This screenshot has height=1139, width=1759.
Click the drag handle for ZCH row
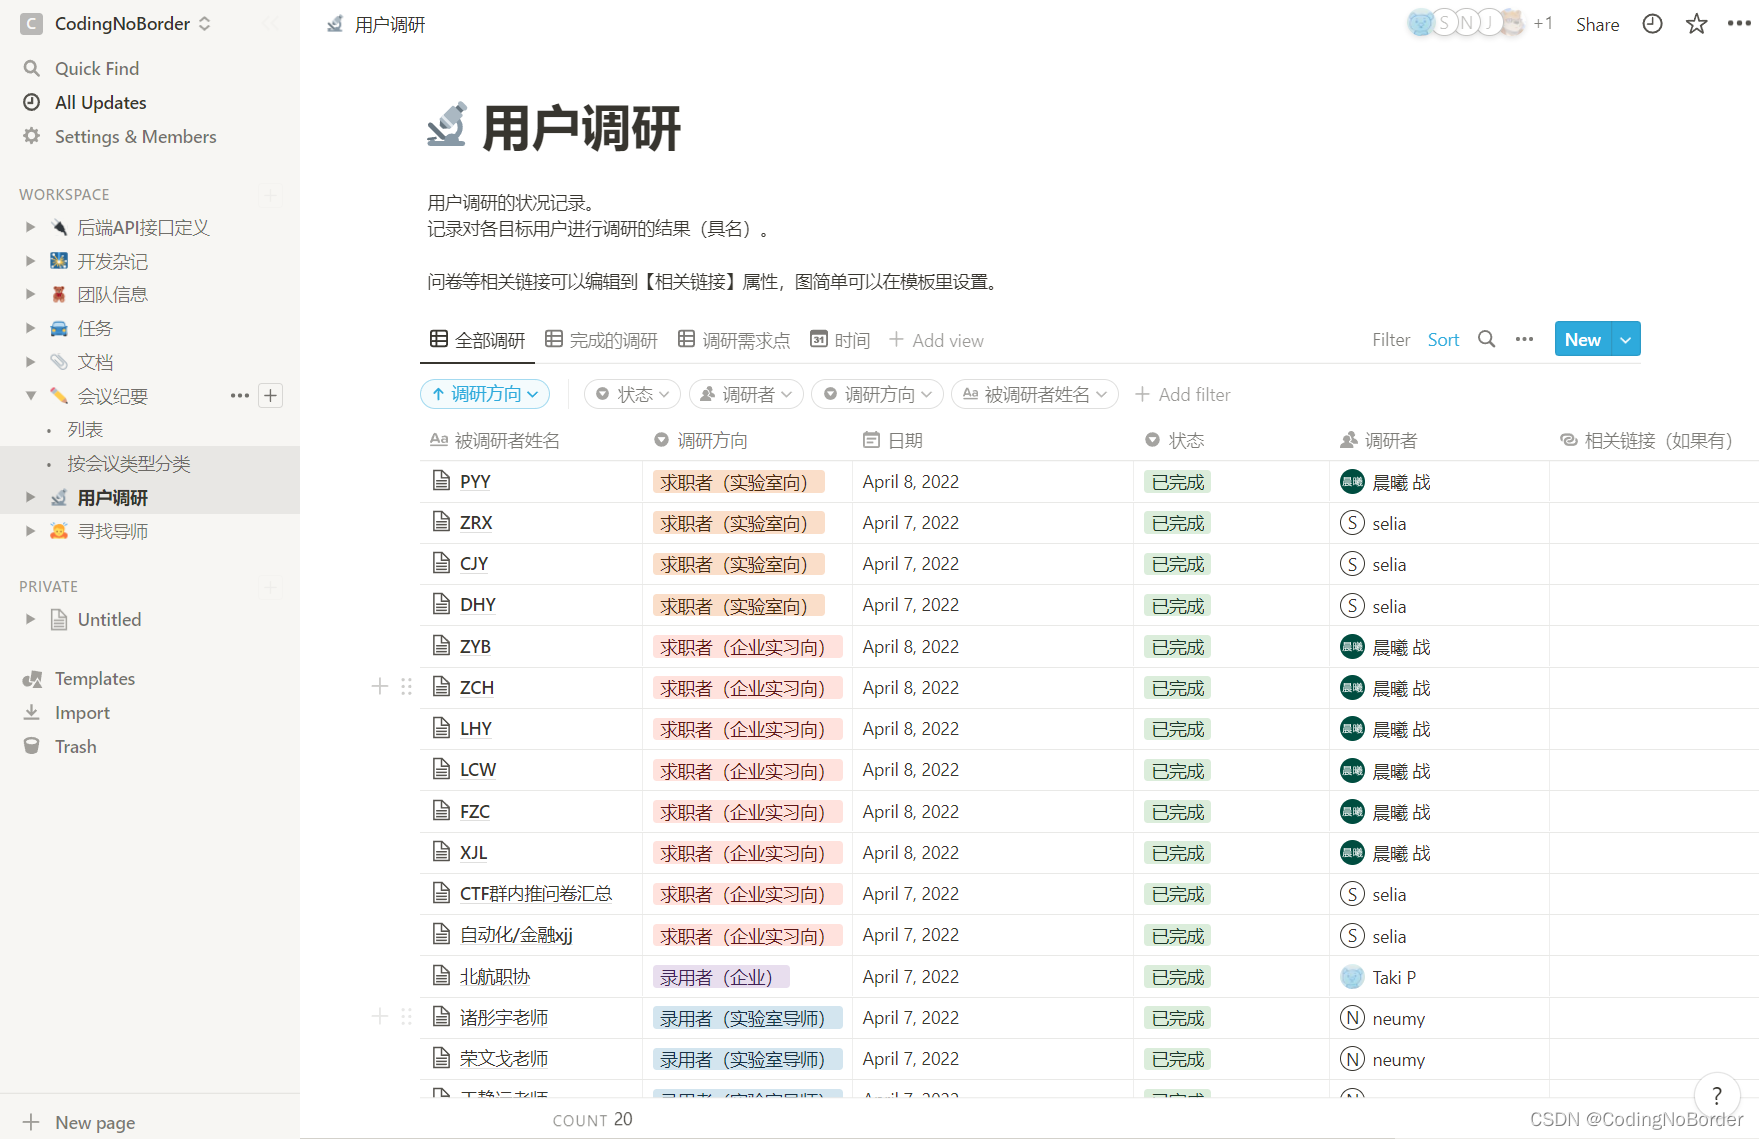tap(406, 686)
